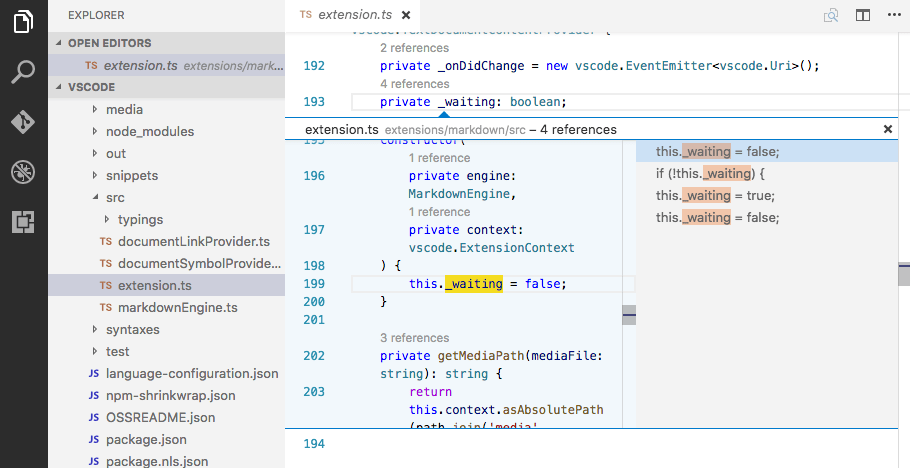Select extension.ts under Open Editors
Image resolution: width=912 pixels, height=468 pixels.
(166, 66)
